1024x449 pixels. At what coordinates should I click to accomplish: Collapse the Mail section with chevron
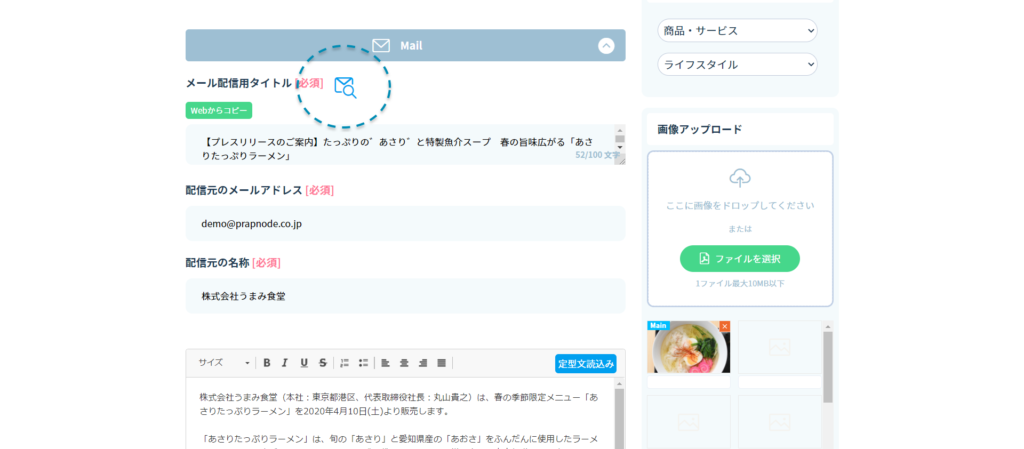605,45
